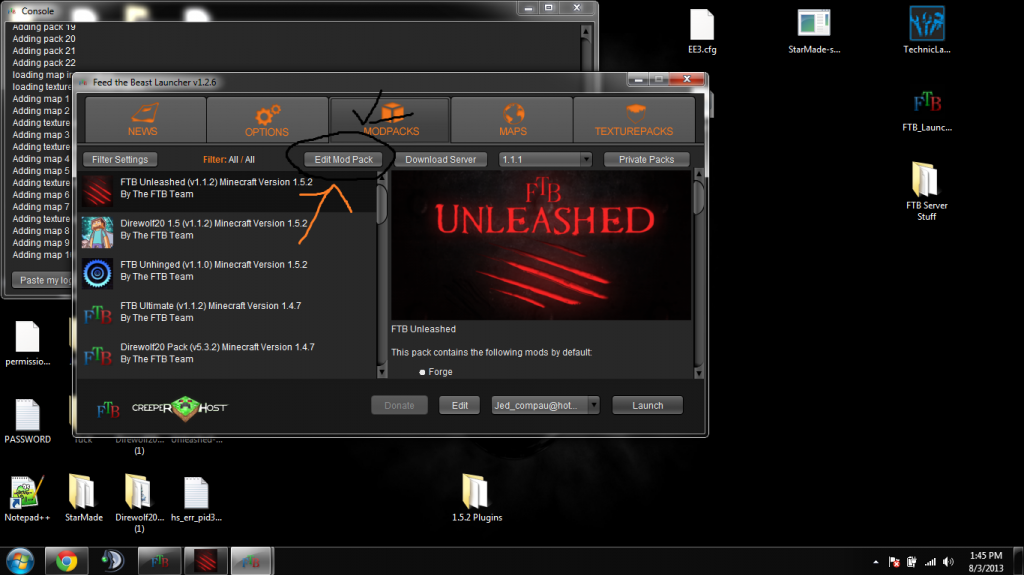Viewport: 1024px width, 575px height.
Task: Open the Jed_compau account dropdown
Action: (x=545, y=406)
